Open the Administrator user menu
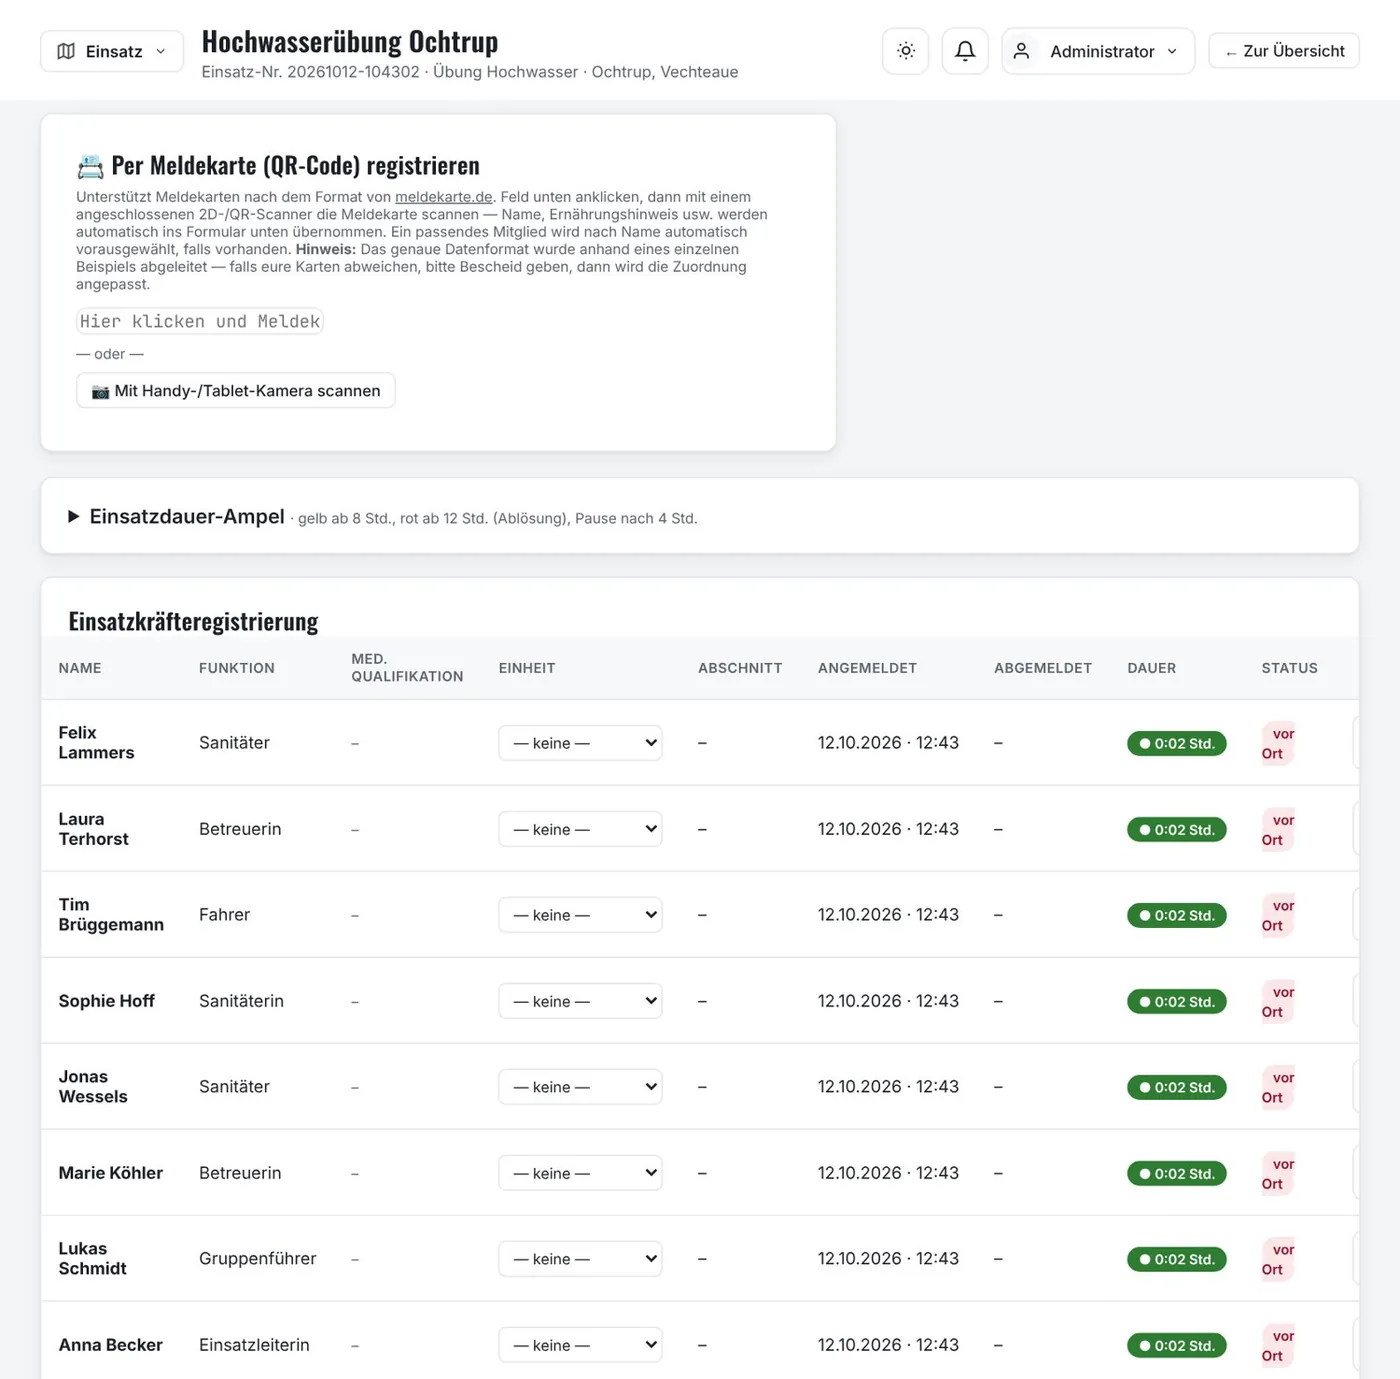Viewport: 1400px width, 1379px height. (1098, 51)
